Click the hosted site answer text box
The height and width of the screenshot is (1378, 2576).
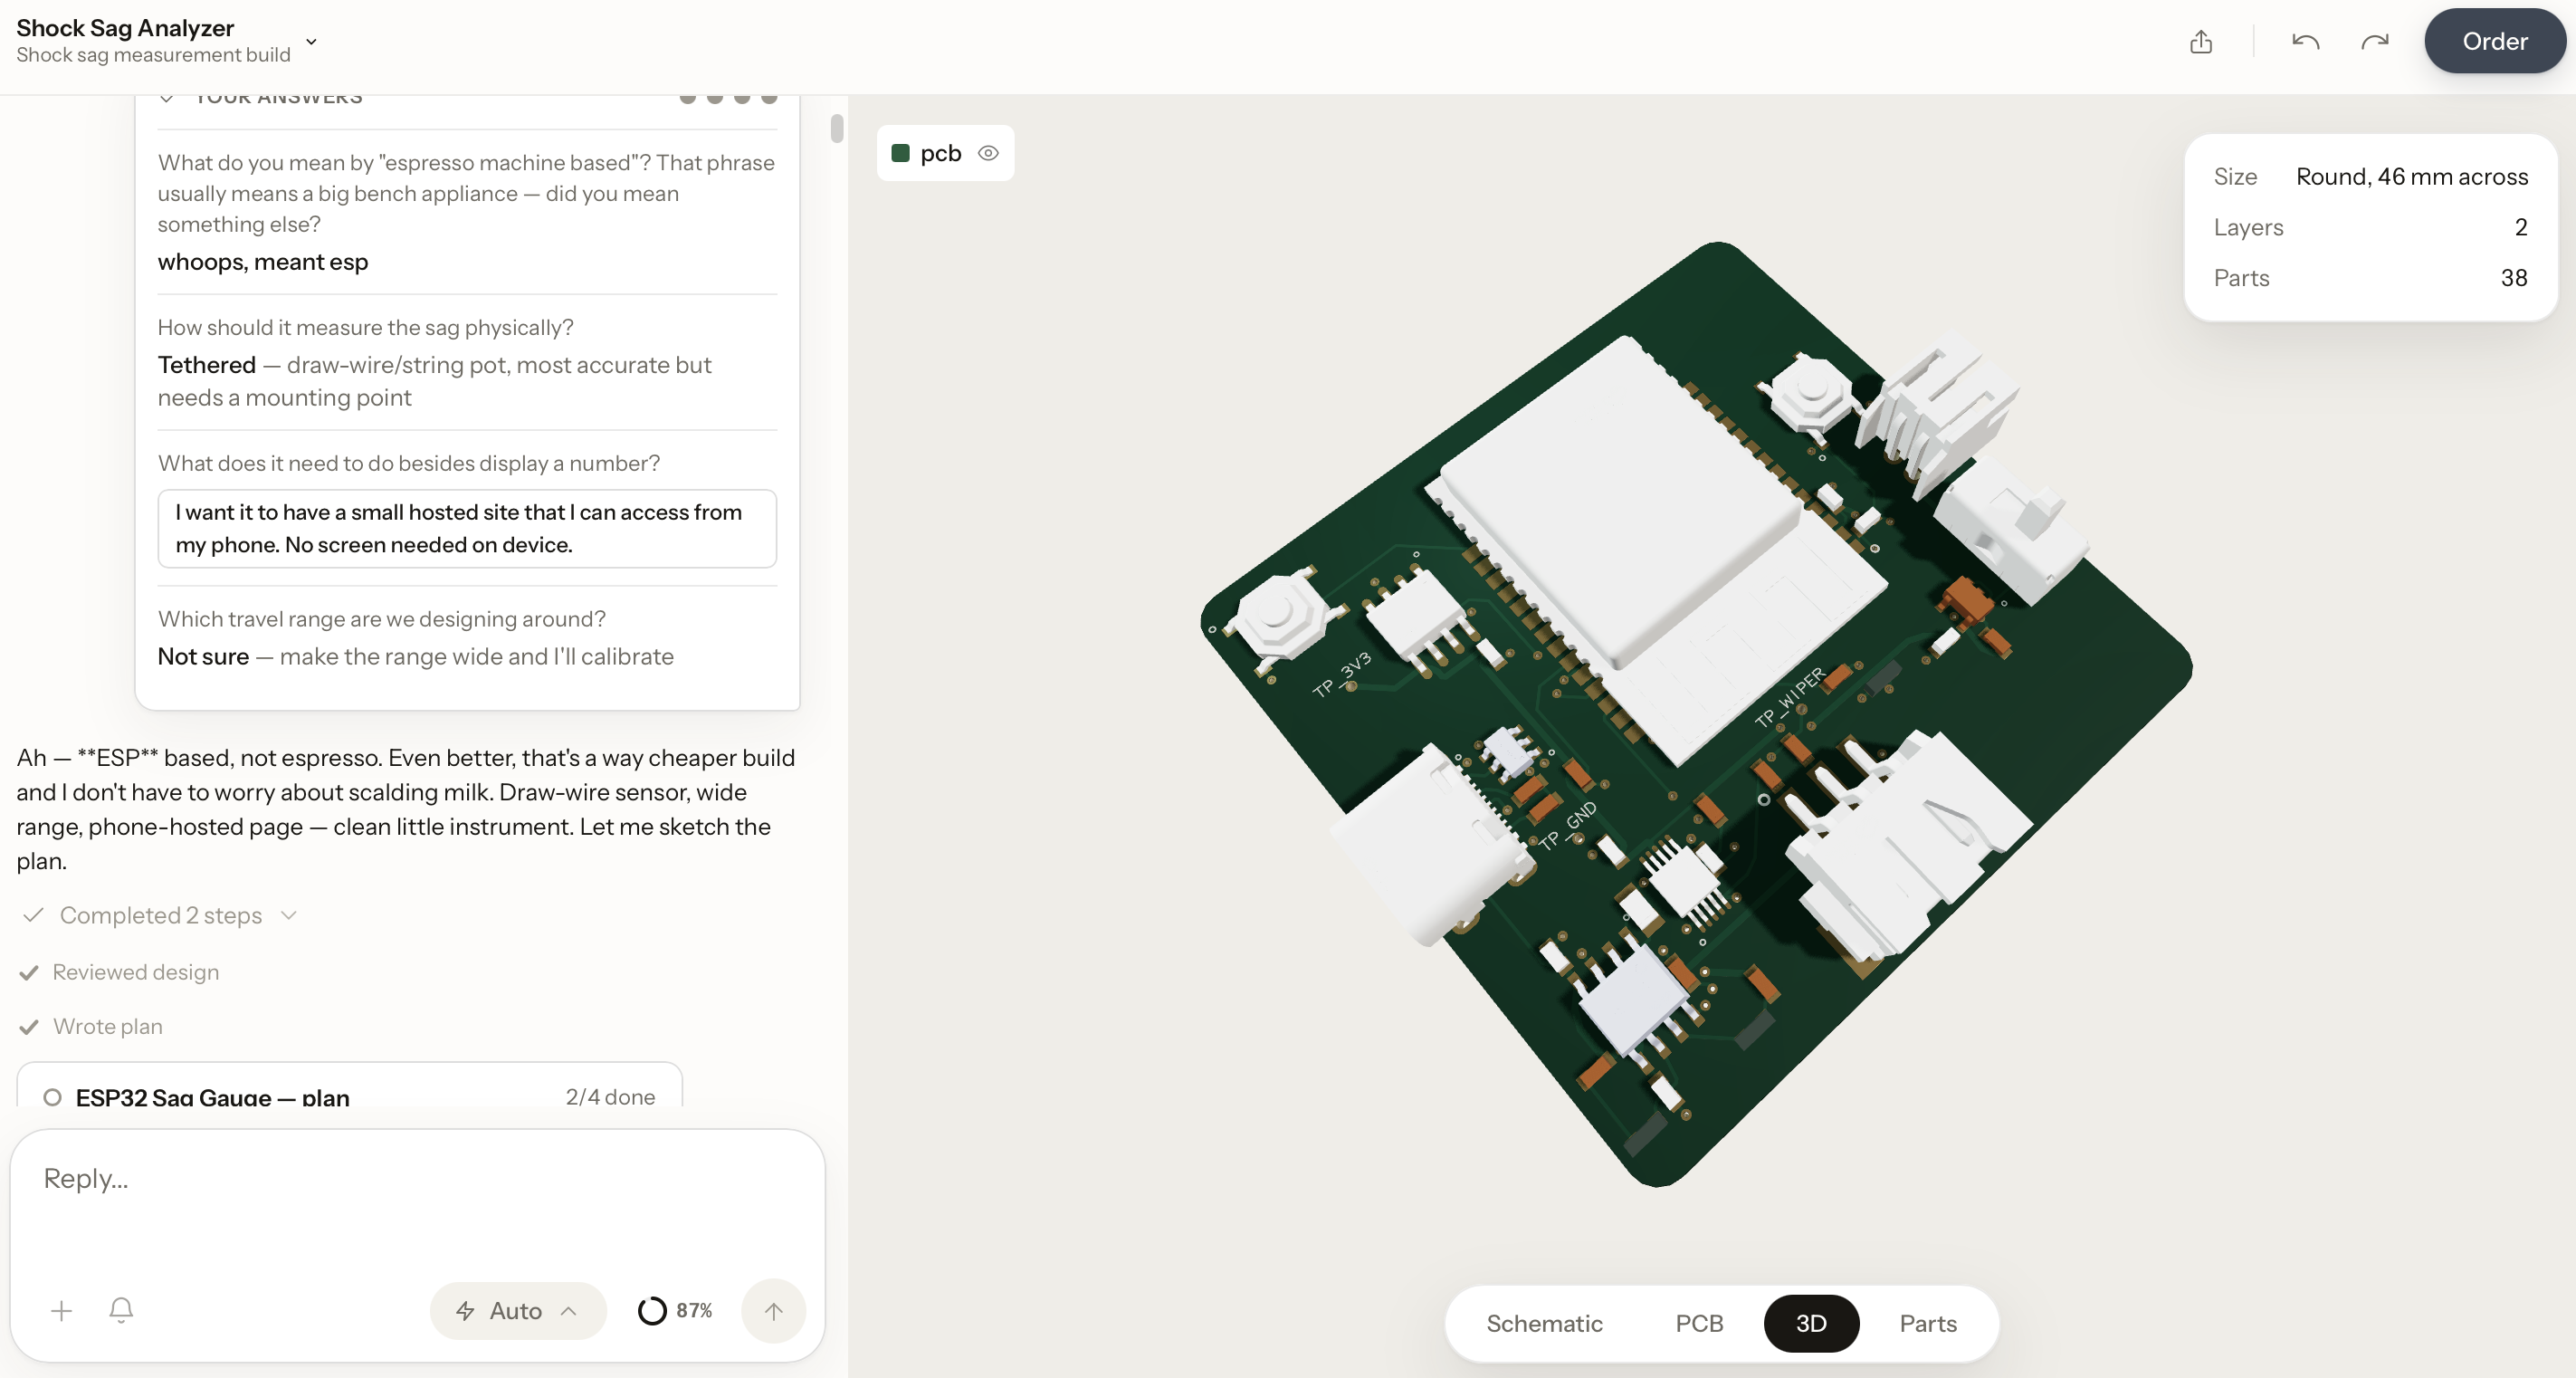click(467, 528)
